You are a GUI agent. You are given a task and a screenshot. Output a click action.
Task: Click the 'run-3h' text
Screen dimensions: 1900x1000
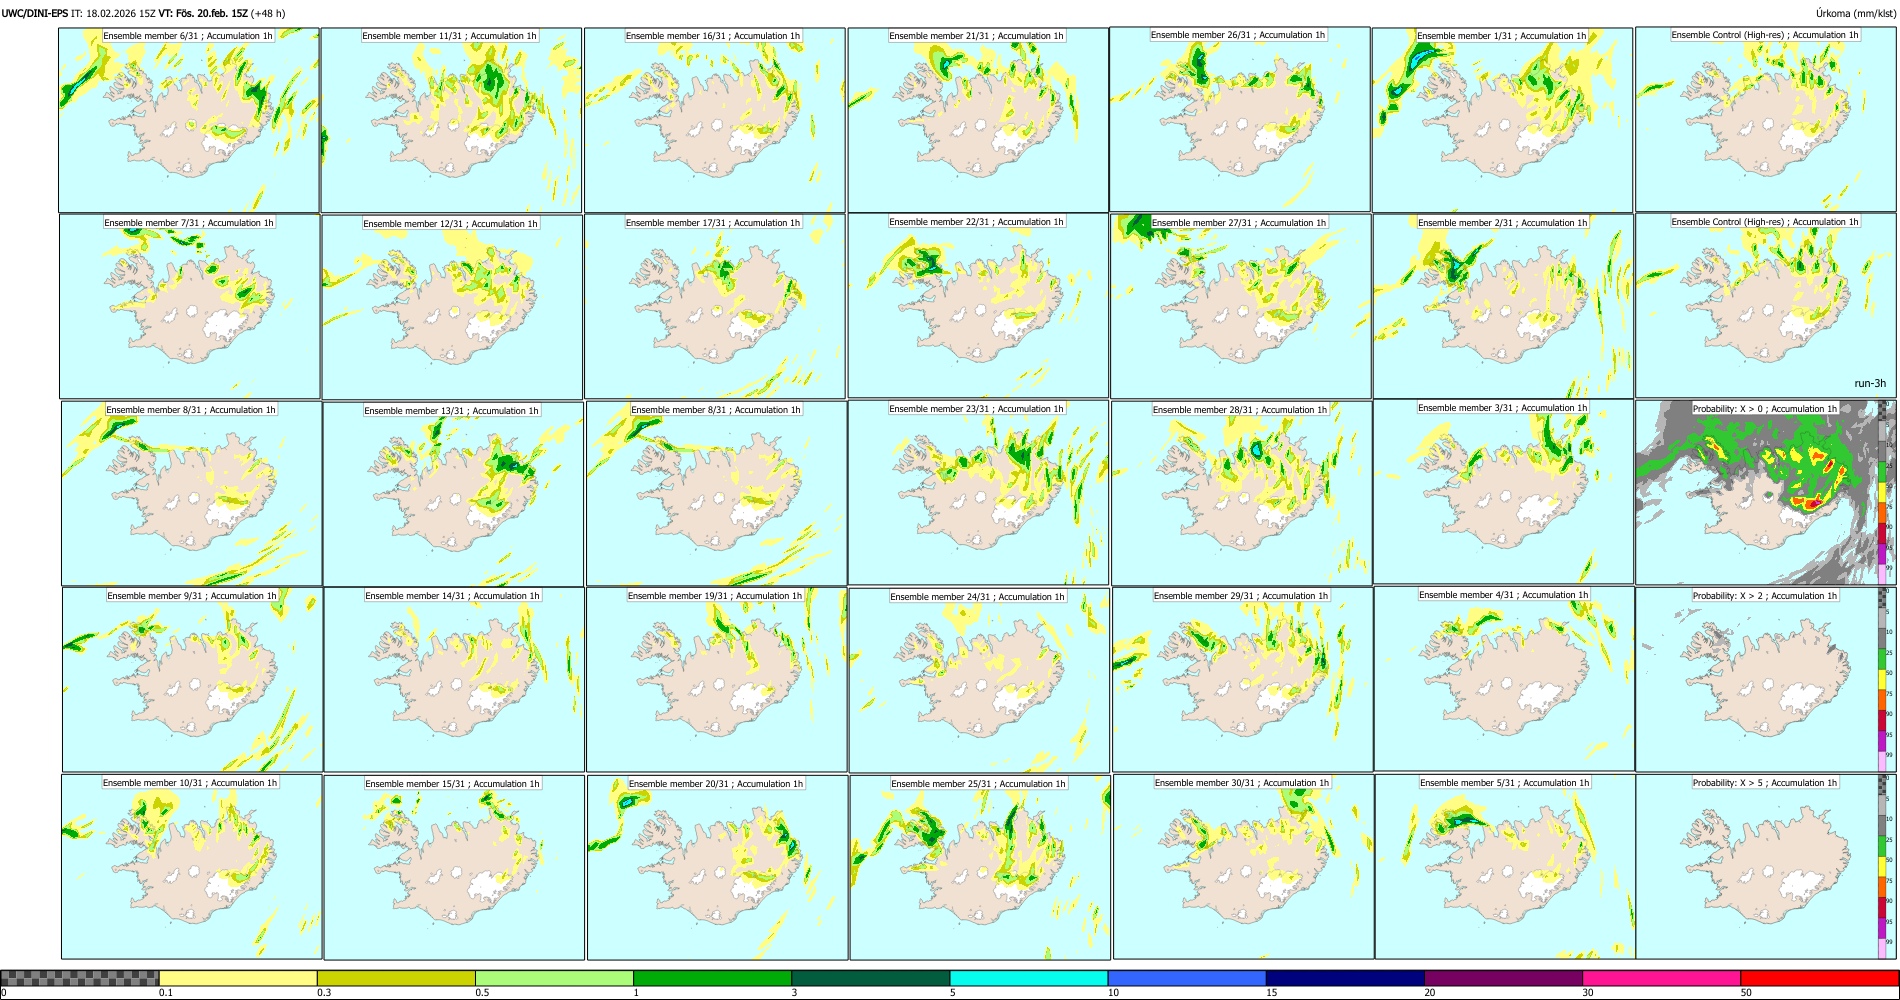1870,384
